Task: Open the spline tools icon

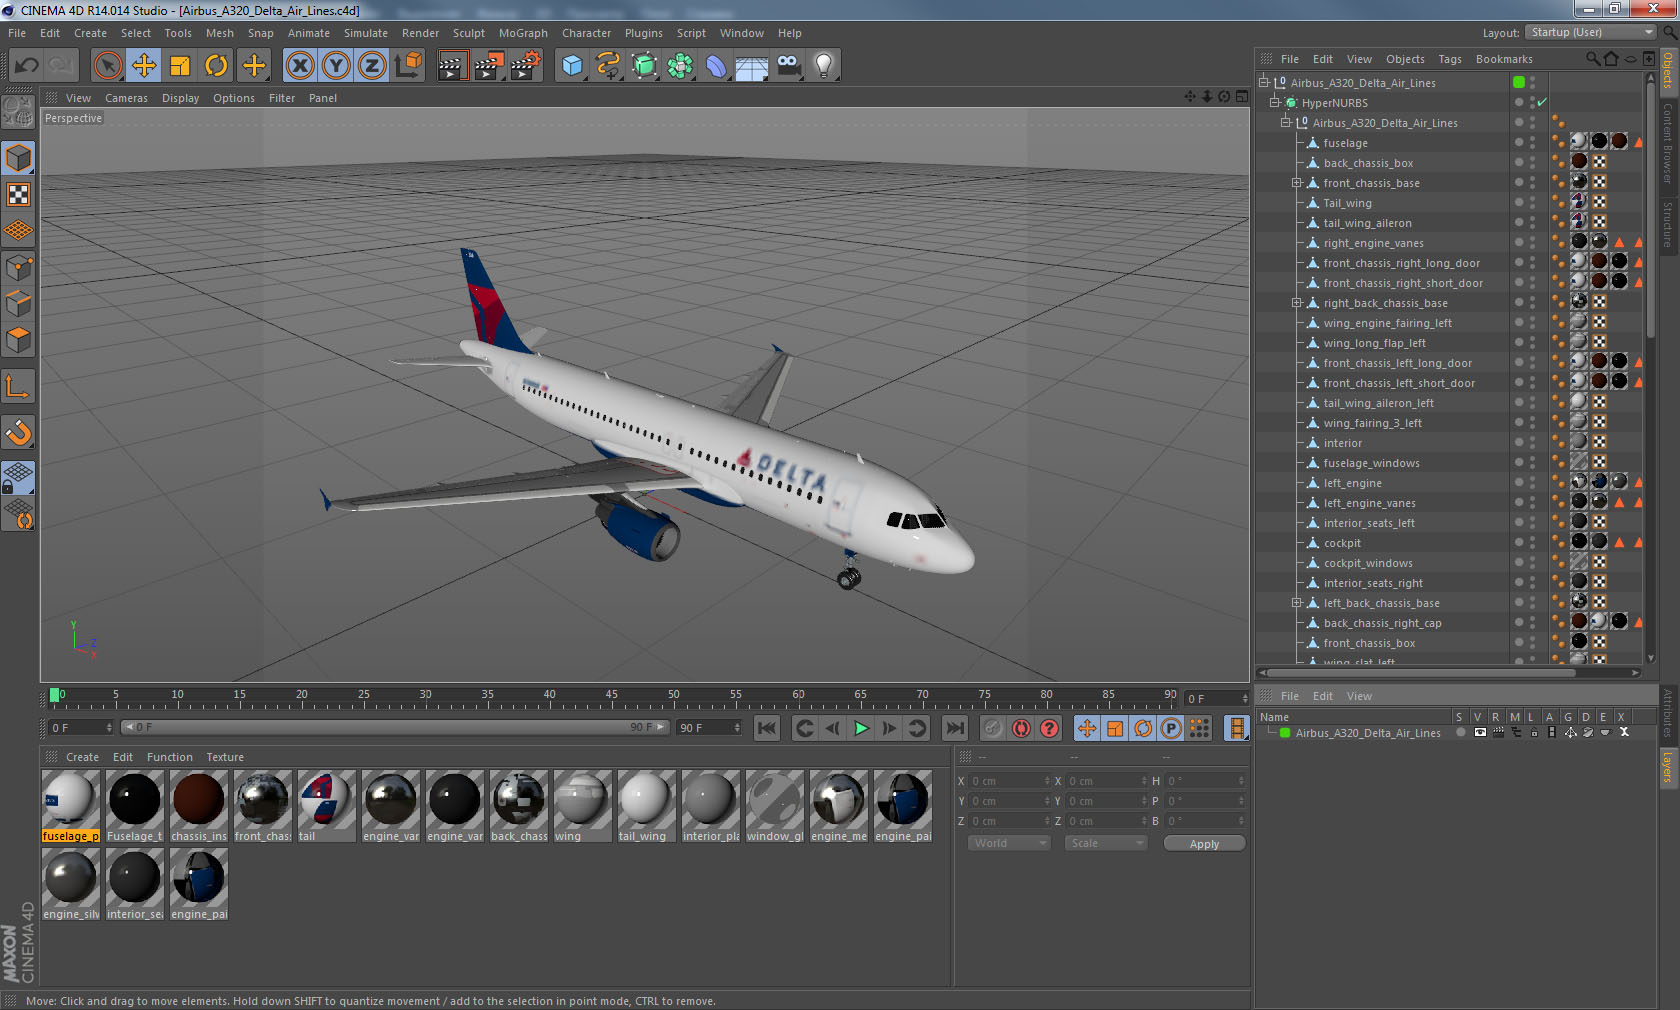Action: [x=608, y=66]
